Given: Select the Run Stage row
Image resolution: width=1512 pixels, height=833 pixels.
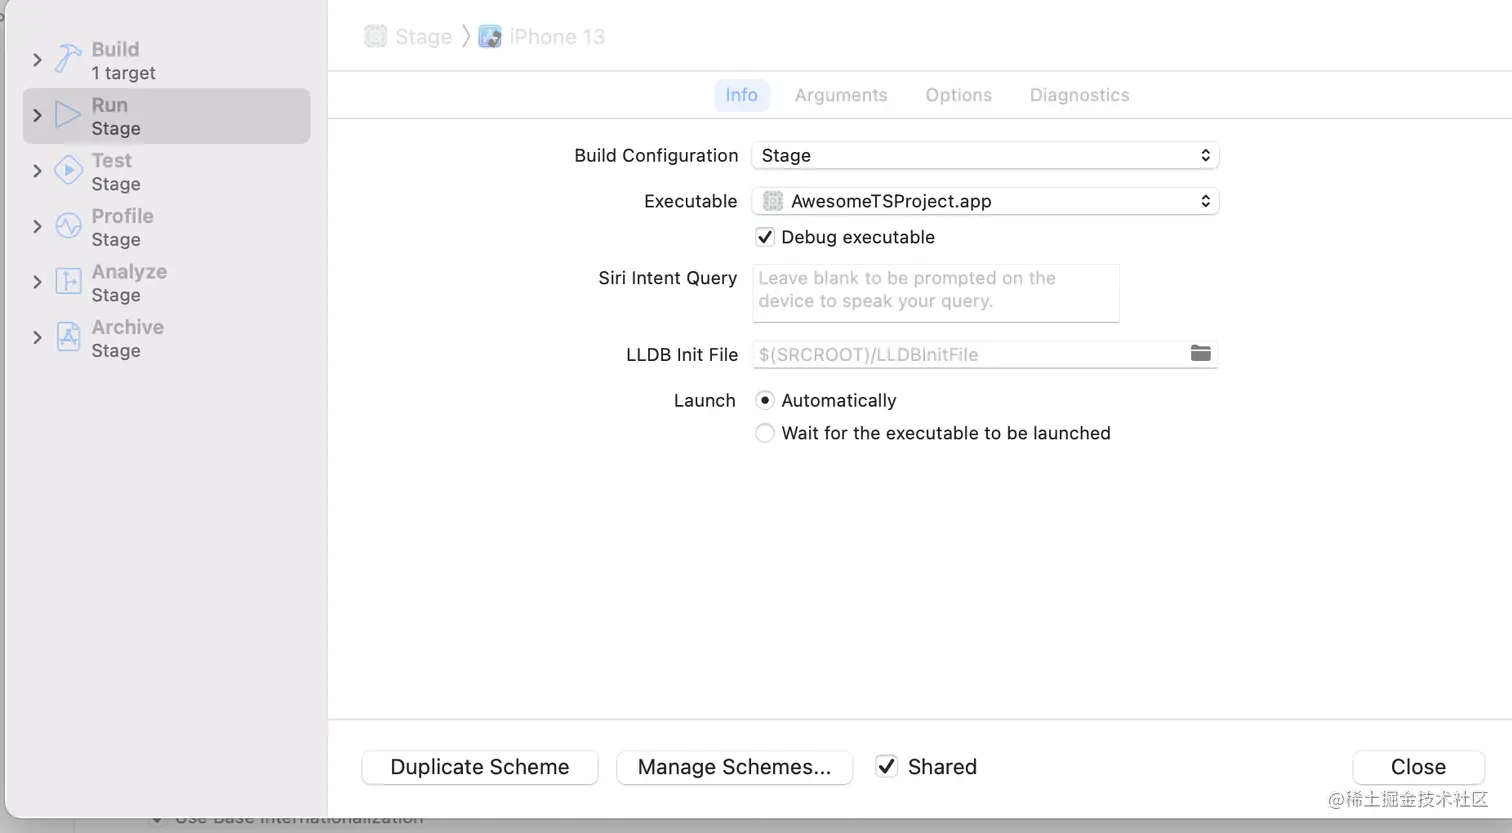Looking at the screenshot, I should pyautogui.click(x=166, y=116).
